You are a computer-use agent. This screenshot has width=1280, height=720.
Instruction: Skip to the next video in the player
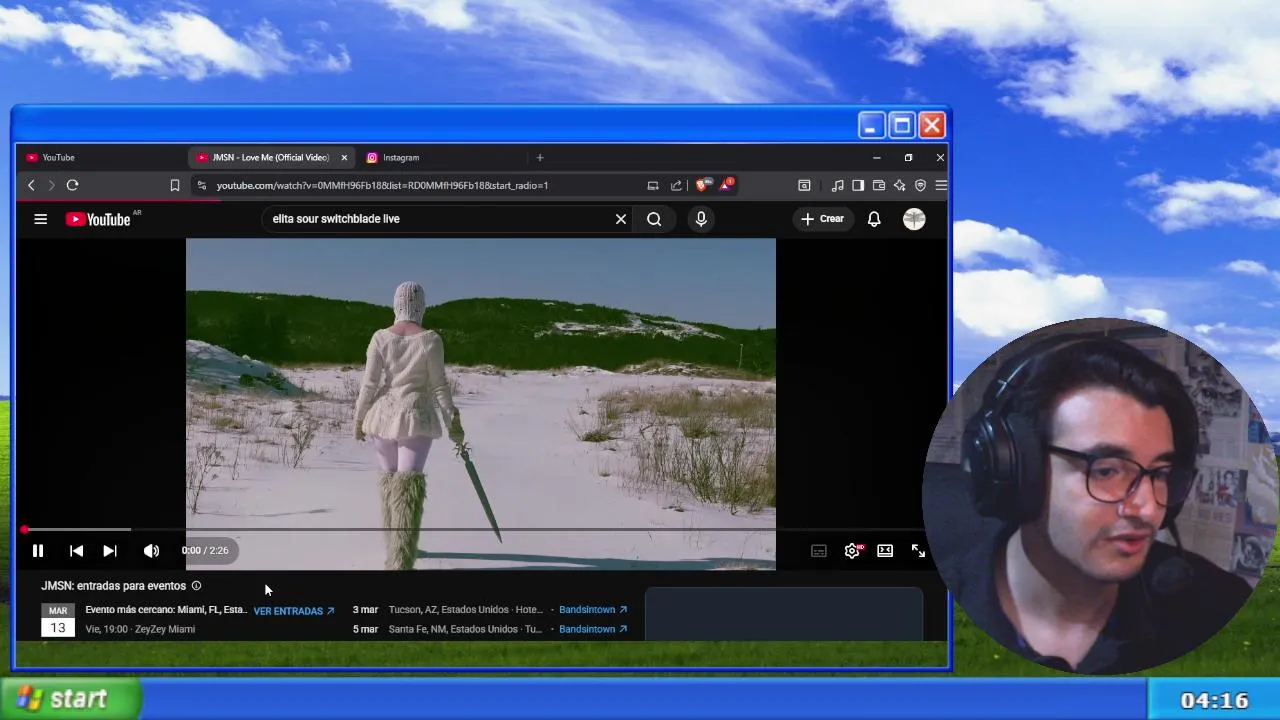click(110, 551)
